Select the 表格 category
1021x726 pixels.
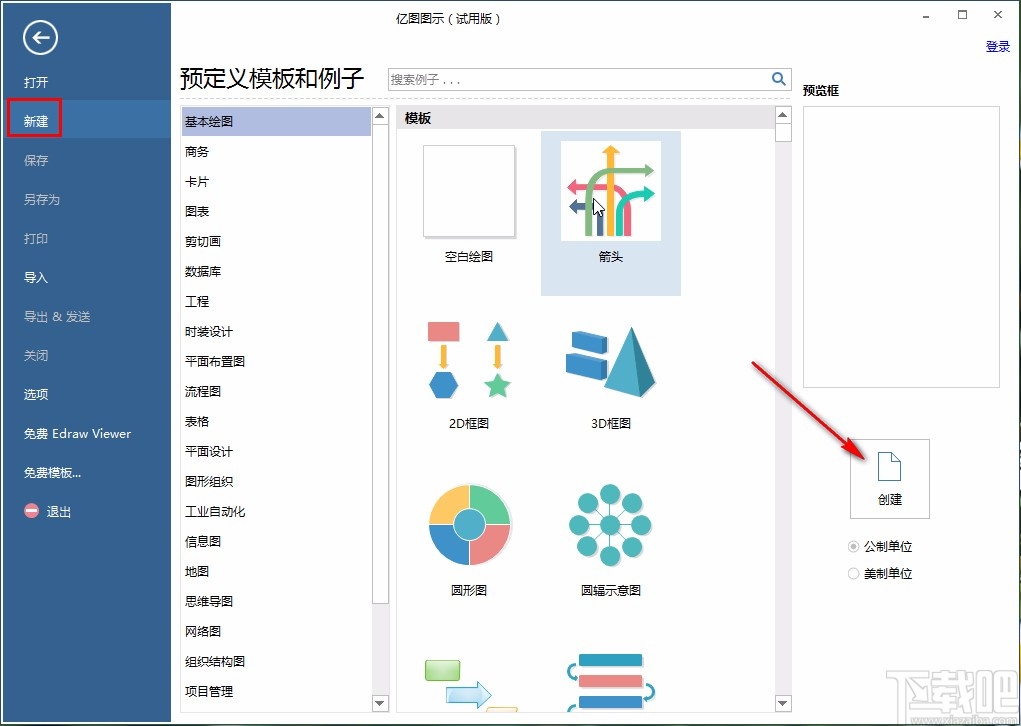tap(276, 421)
